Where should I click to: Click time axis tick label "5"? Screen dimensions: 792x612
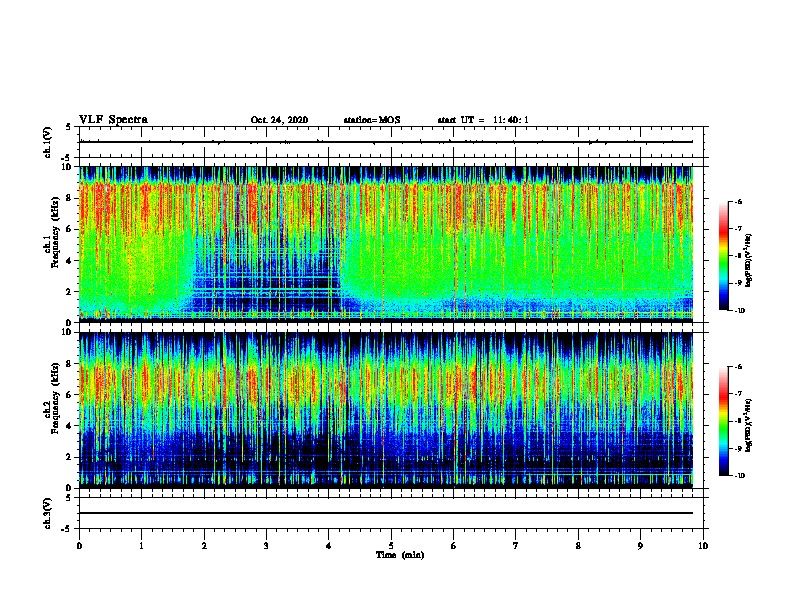(x=391, y=546)
